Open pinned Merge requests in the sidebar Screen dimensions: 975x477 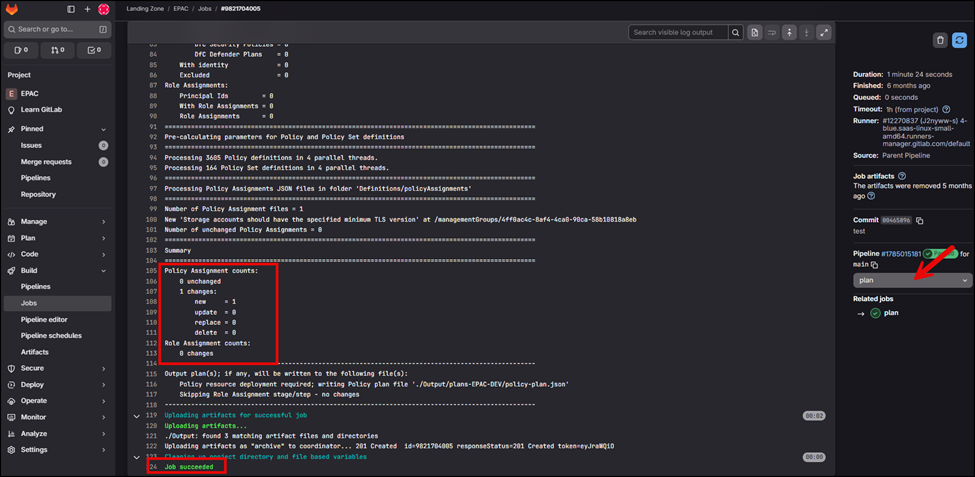click(x=58, y=162)
